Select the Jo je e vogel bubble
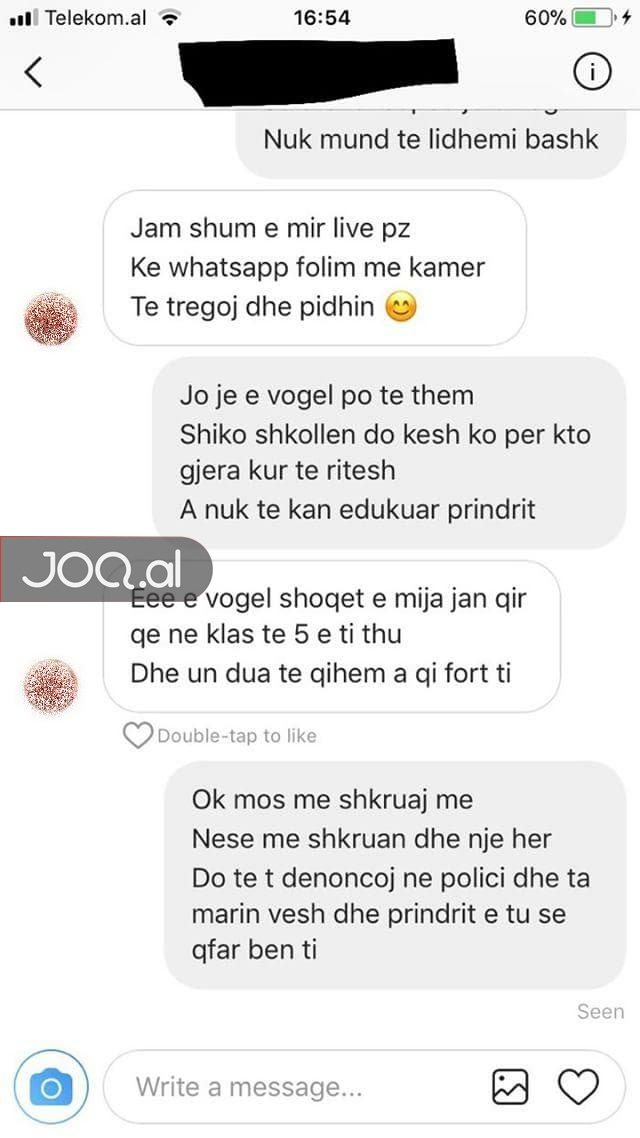This screenshot has width=640, height=1138. click(389, 452)
